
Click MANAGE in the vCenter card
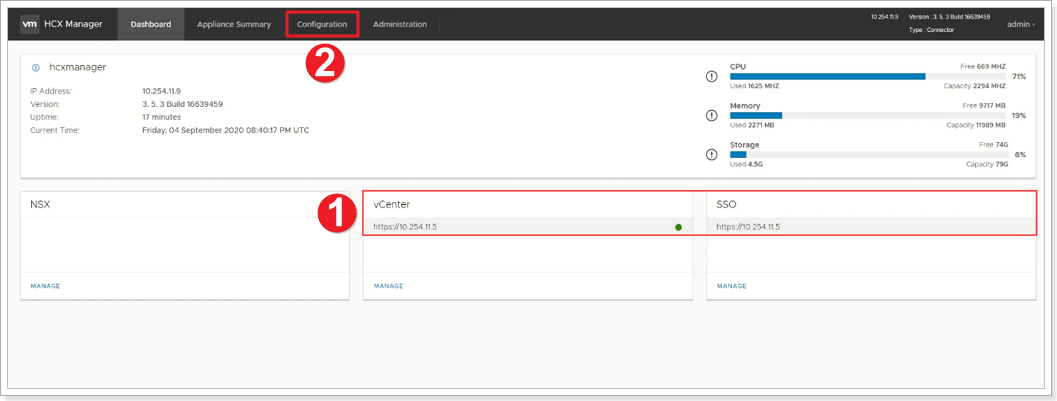point(388,286)
